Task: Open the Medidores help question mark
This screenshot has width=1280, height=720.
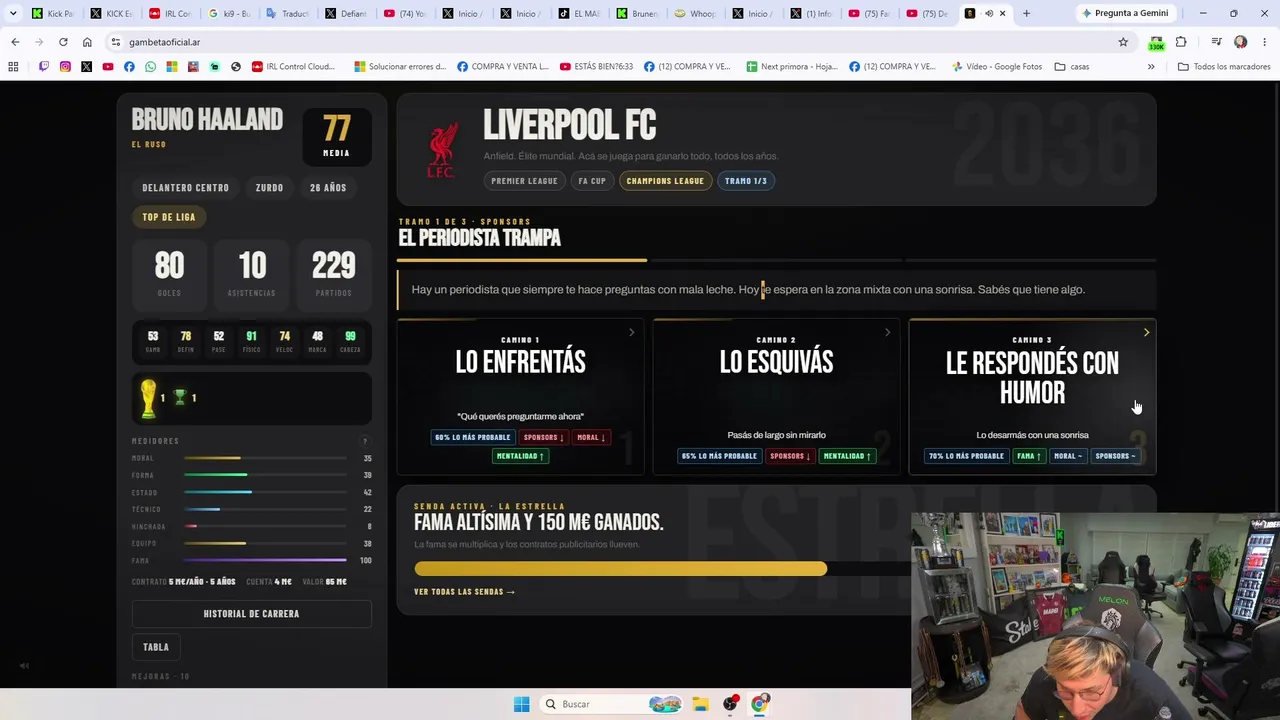Action: (365, 441)
